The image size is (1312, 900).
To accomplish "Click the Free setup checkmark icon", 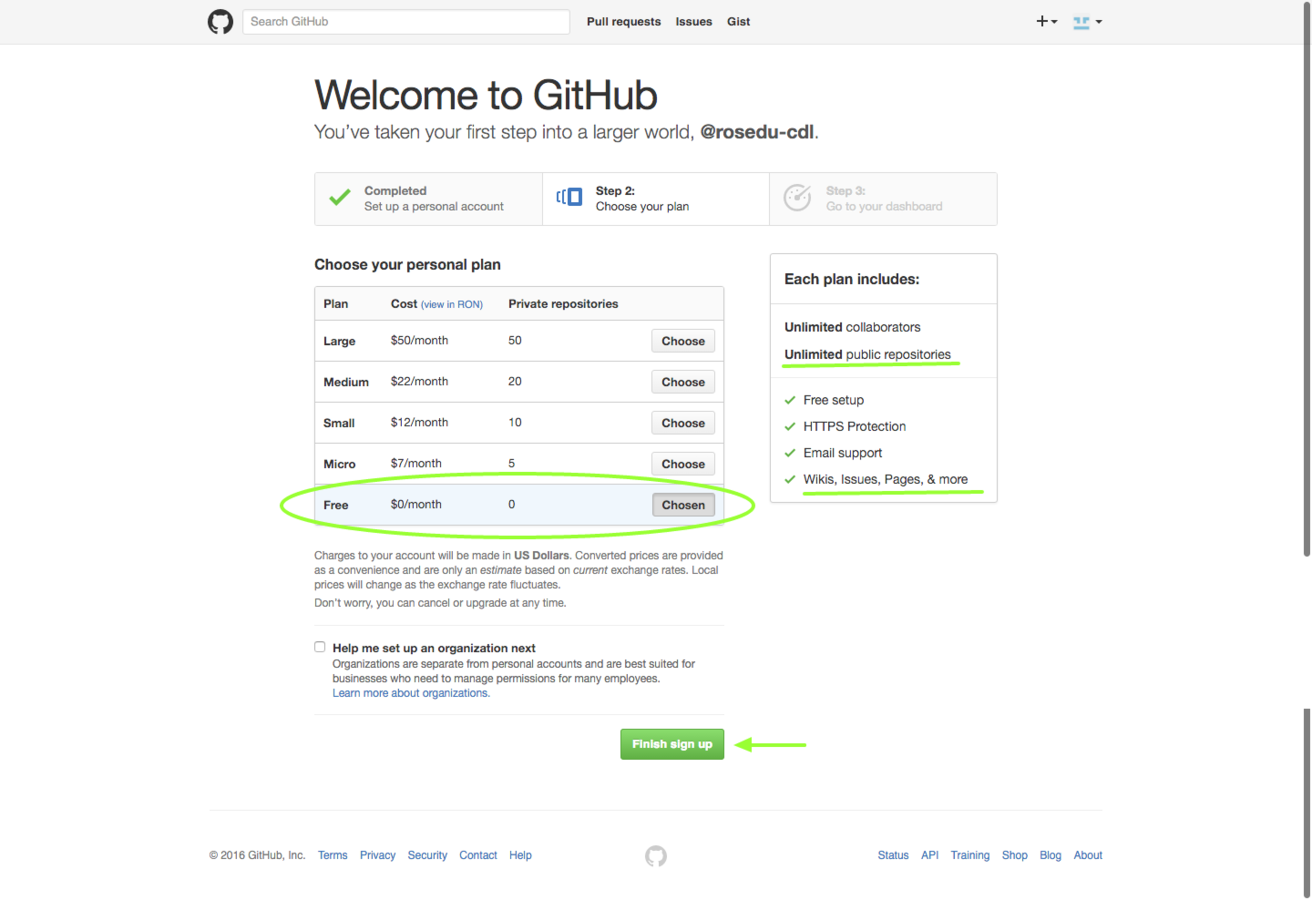I will coord(790,400).
